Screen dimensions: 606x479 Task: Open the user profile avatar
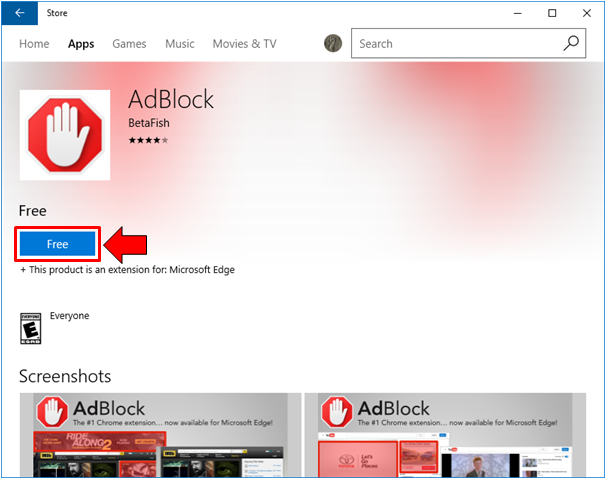333,43
